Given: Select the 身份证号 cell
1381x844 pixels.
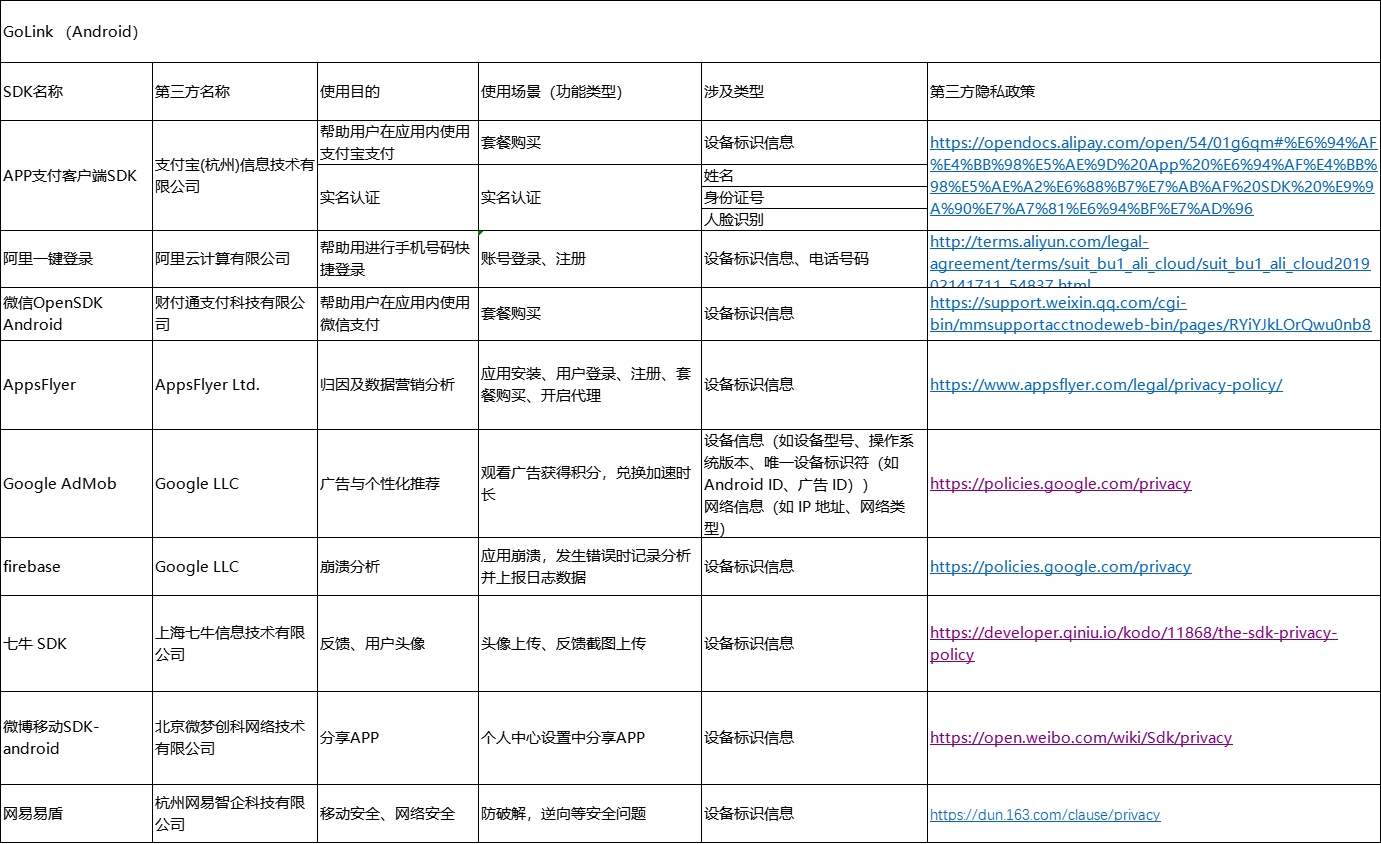Looking at the screenshot, I should pyautogui.click(x=734, y=198).
